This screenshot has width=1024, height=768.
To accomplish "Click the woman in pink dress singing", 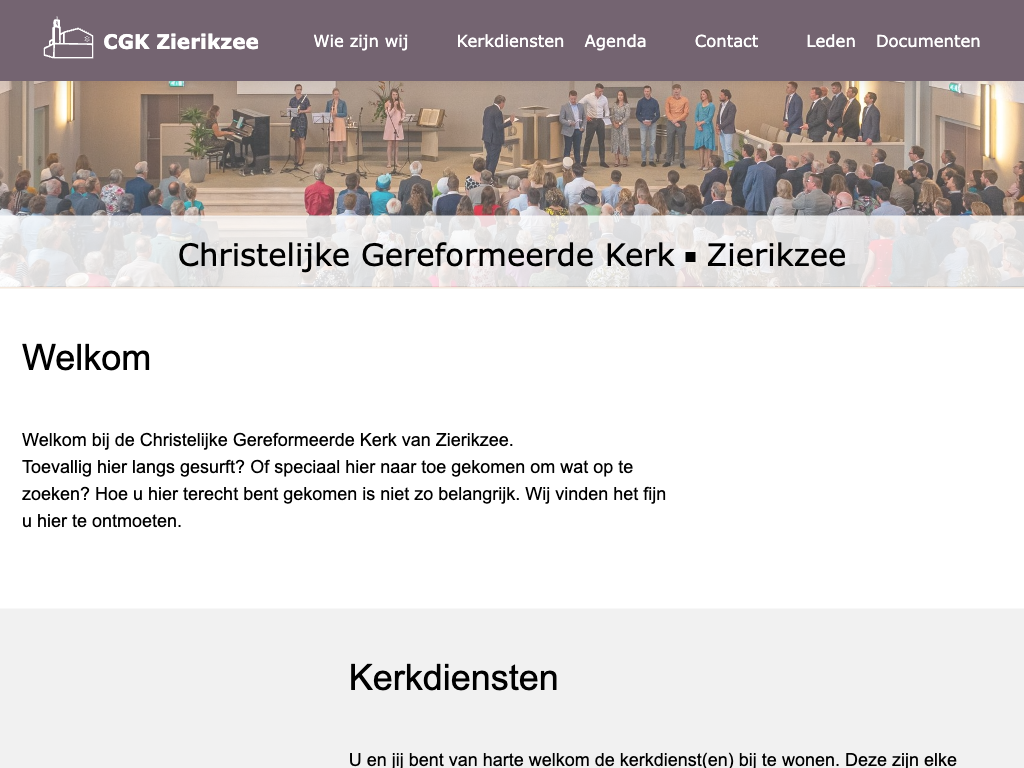I will click(393, 120).
